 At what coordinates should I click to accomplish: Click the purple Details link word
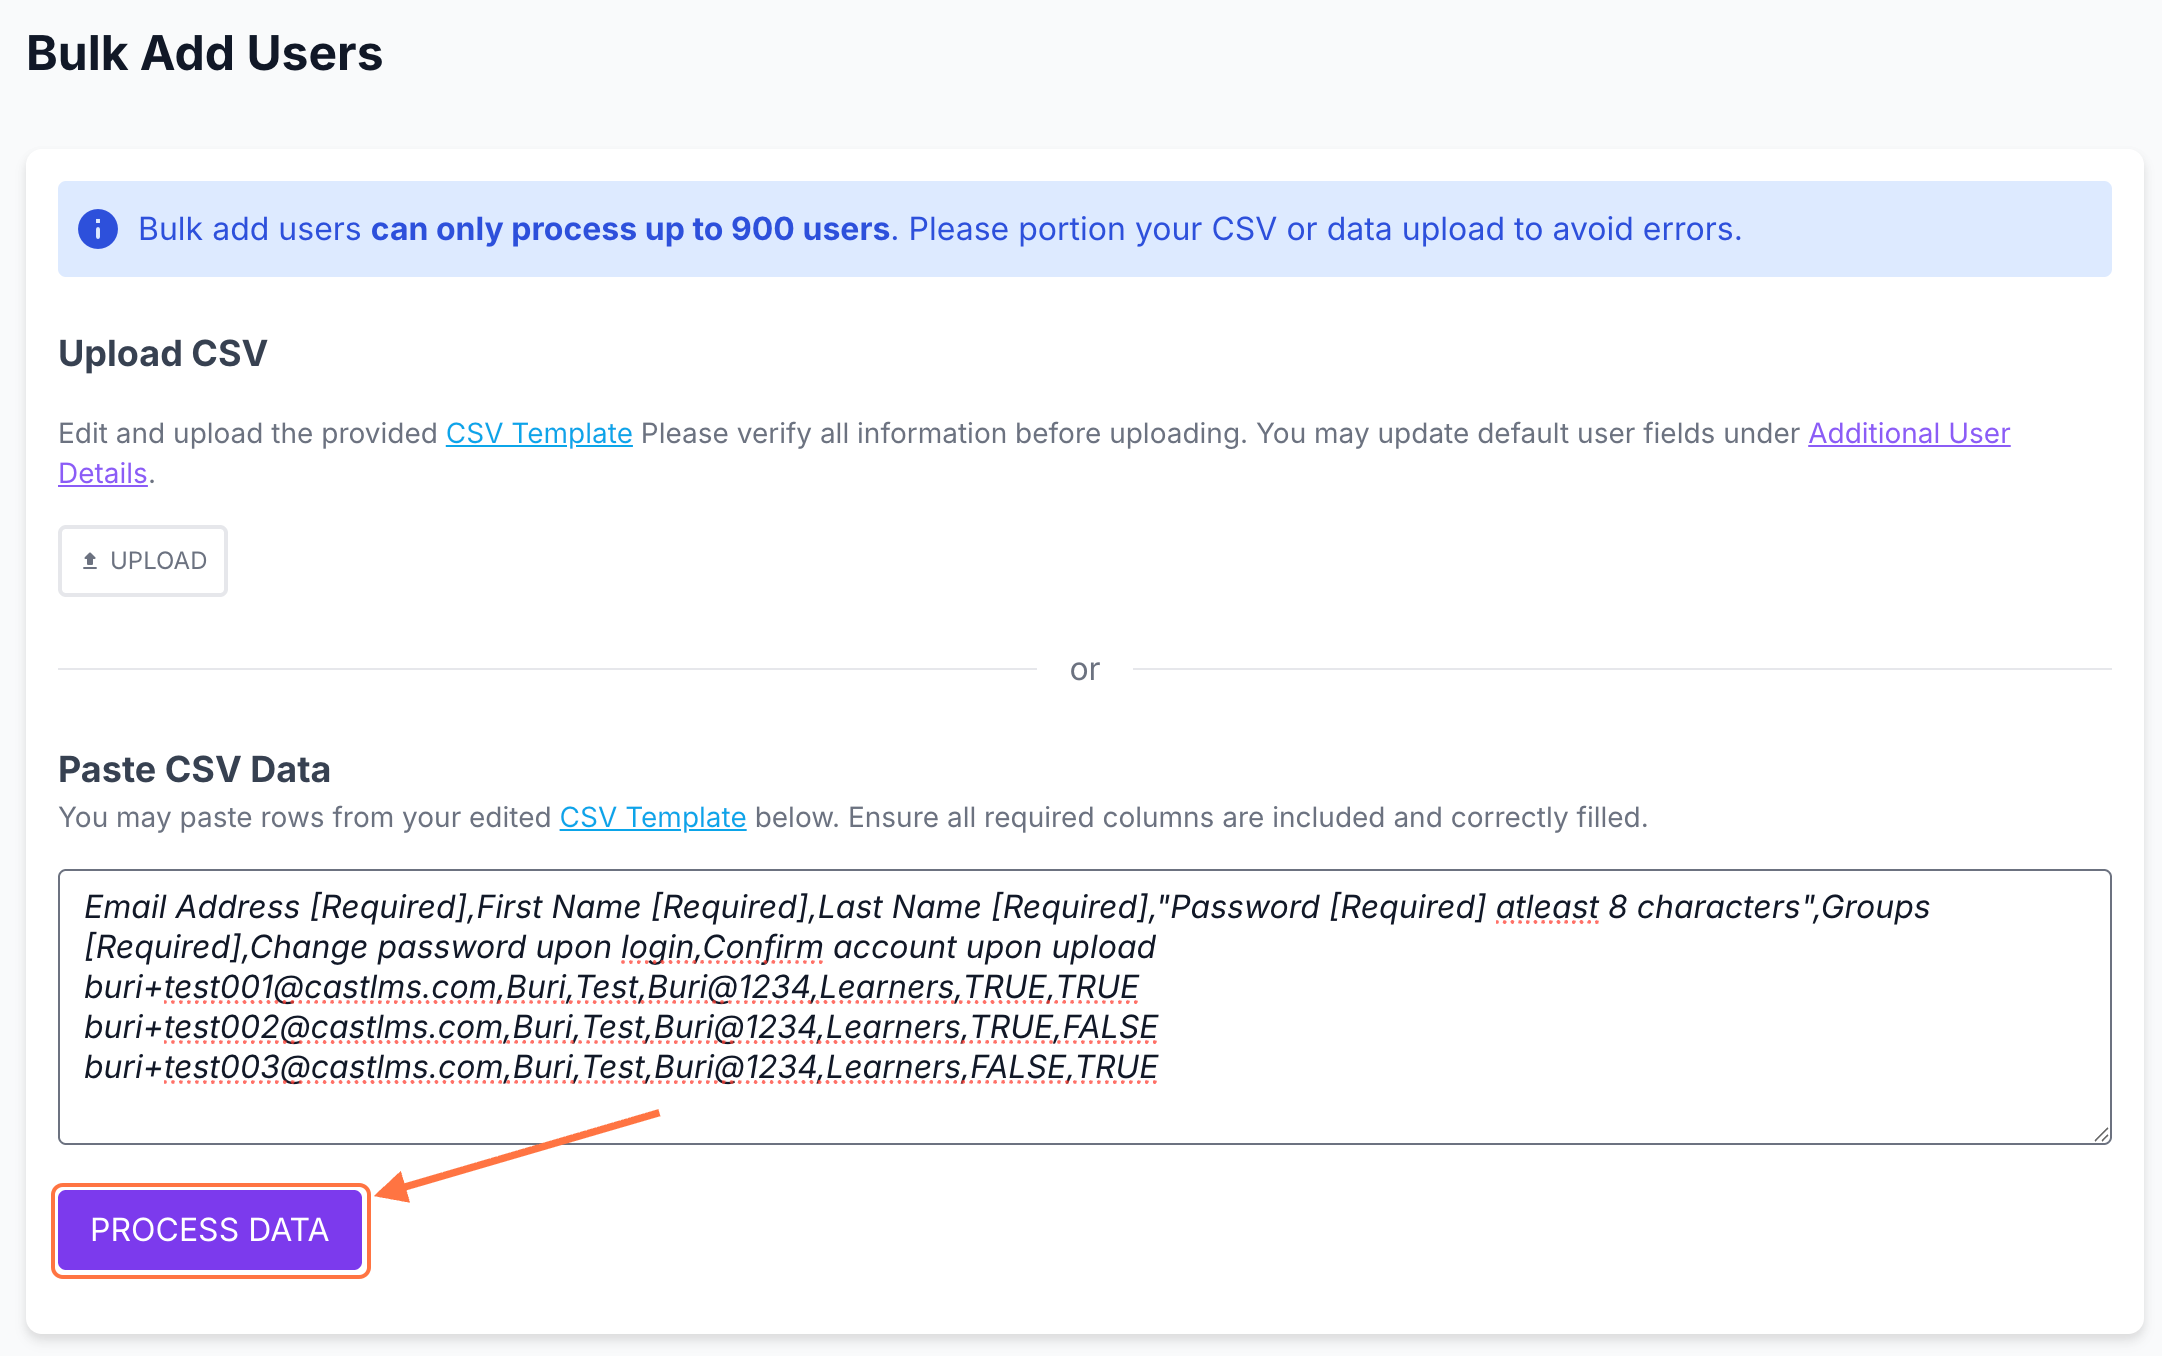pyautogui.click(x=103, y=473)
